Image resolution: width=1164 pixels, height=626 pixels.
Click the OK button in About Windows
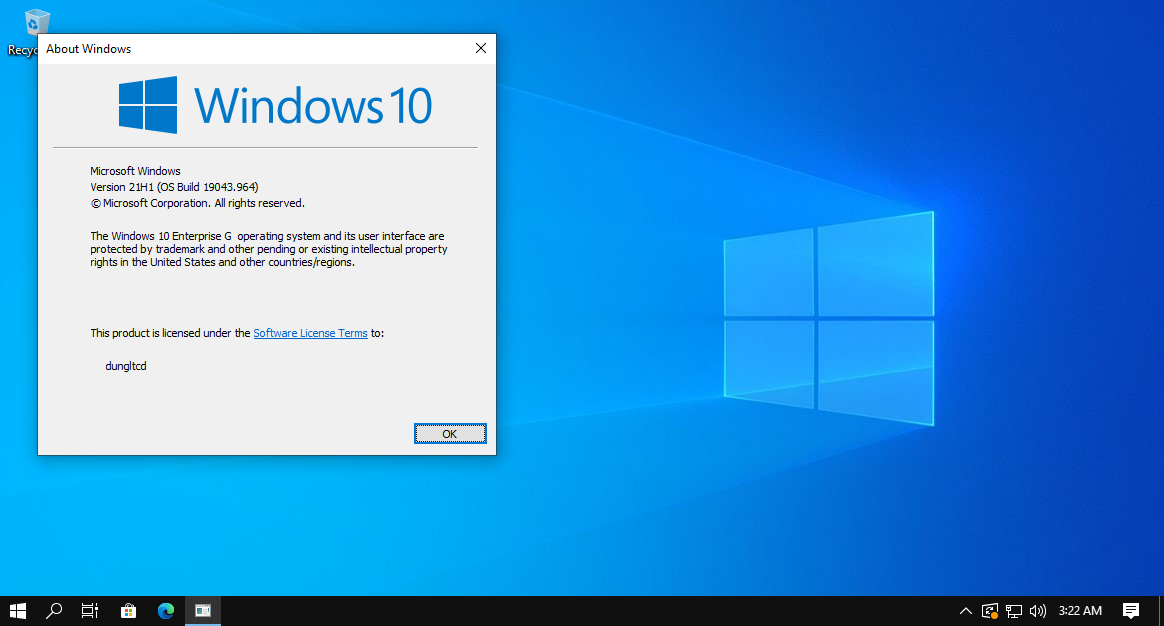(x=450, y=434)
